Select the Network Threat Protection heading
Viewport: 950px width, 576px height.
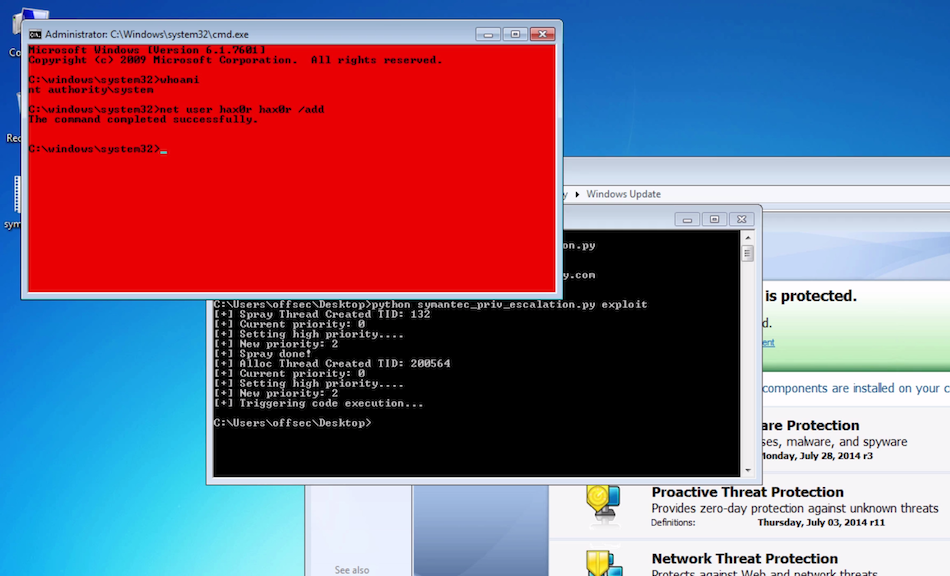point(745,558)
